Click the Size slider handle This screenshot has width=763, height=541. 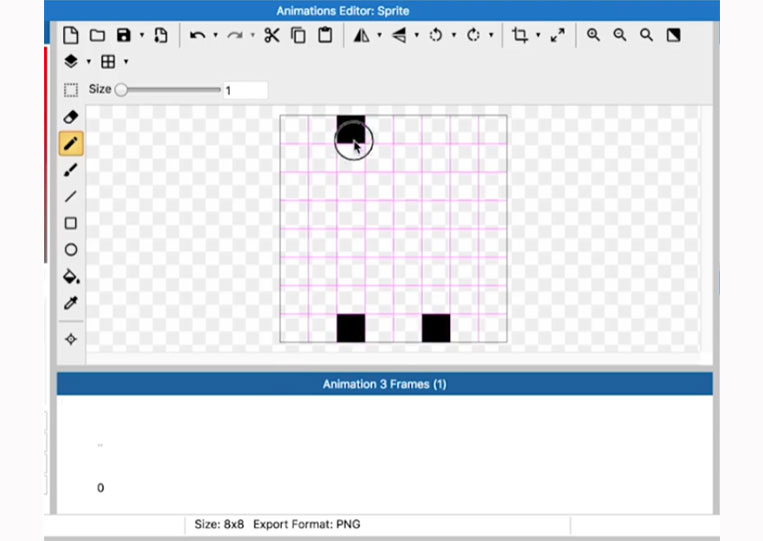pyautogui.click(x=121, y=90)
